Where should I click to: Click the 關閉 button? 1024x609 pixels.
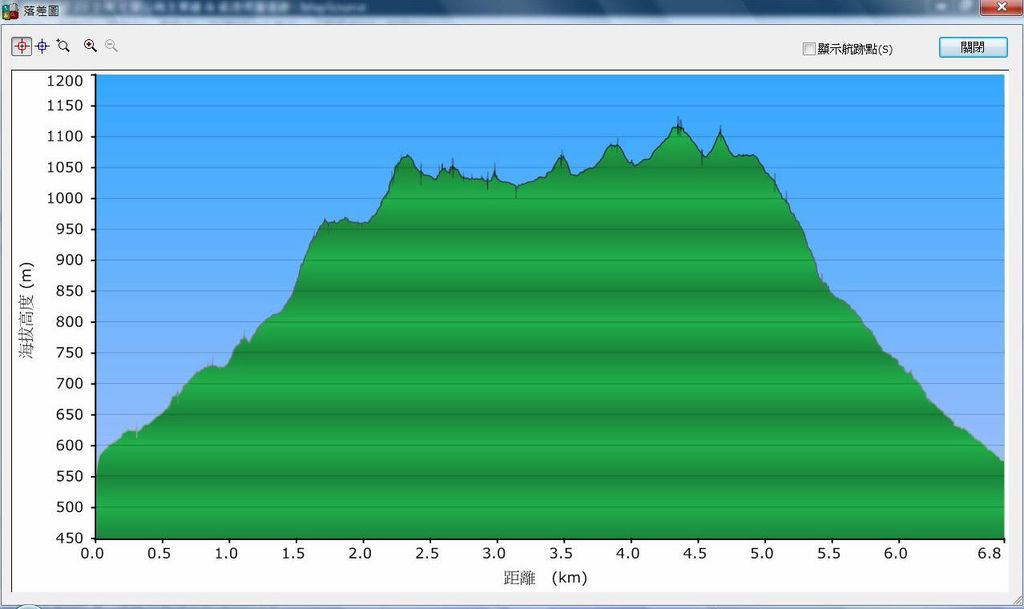[972, 47]
